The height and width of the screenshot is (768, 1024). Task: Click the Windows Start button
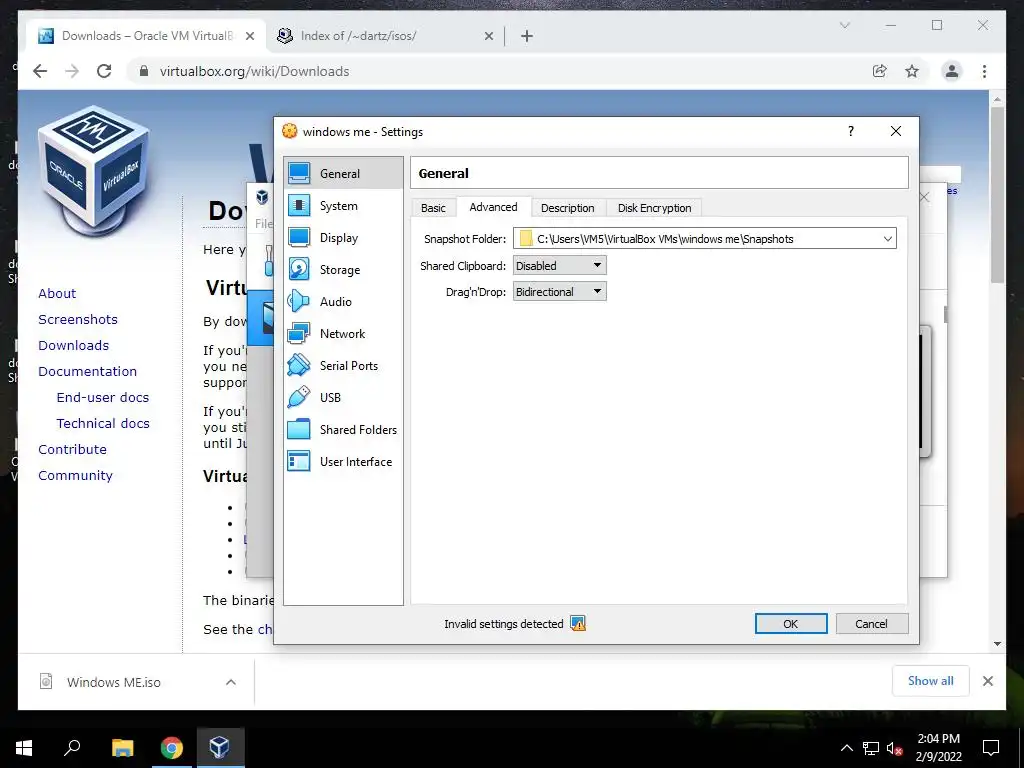(24, 748)
